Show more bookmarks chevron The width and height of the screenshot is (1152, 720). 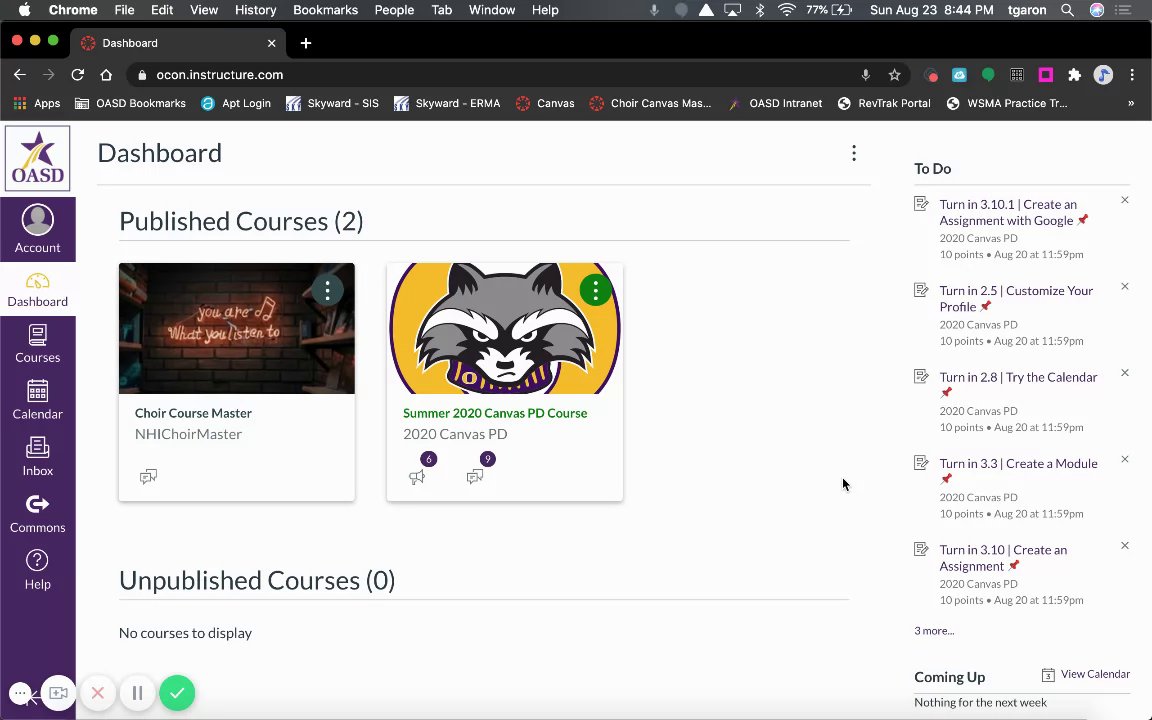coord(1131,104)
